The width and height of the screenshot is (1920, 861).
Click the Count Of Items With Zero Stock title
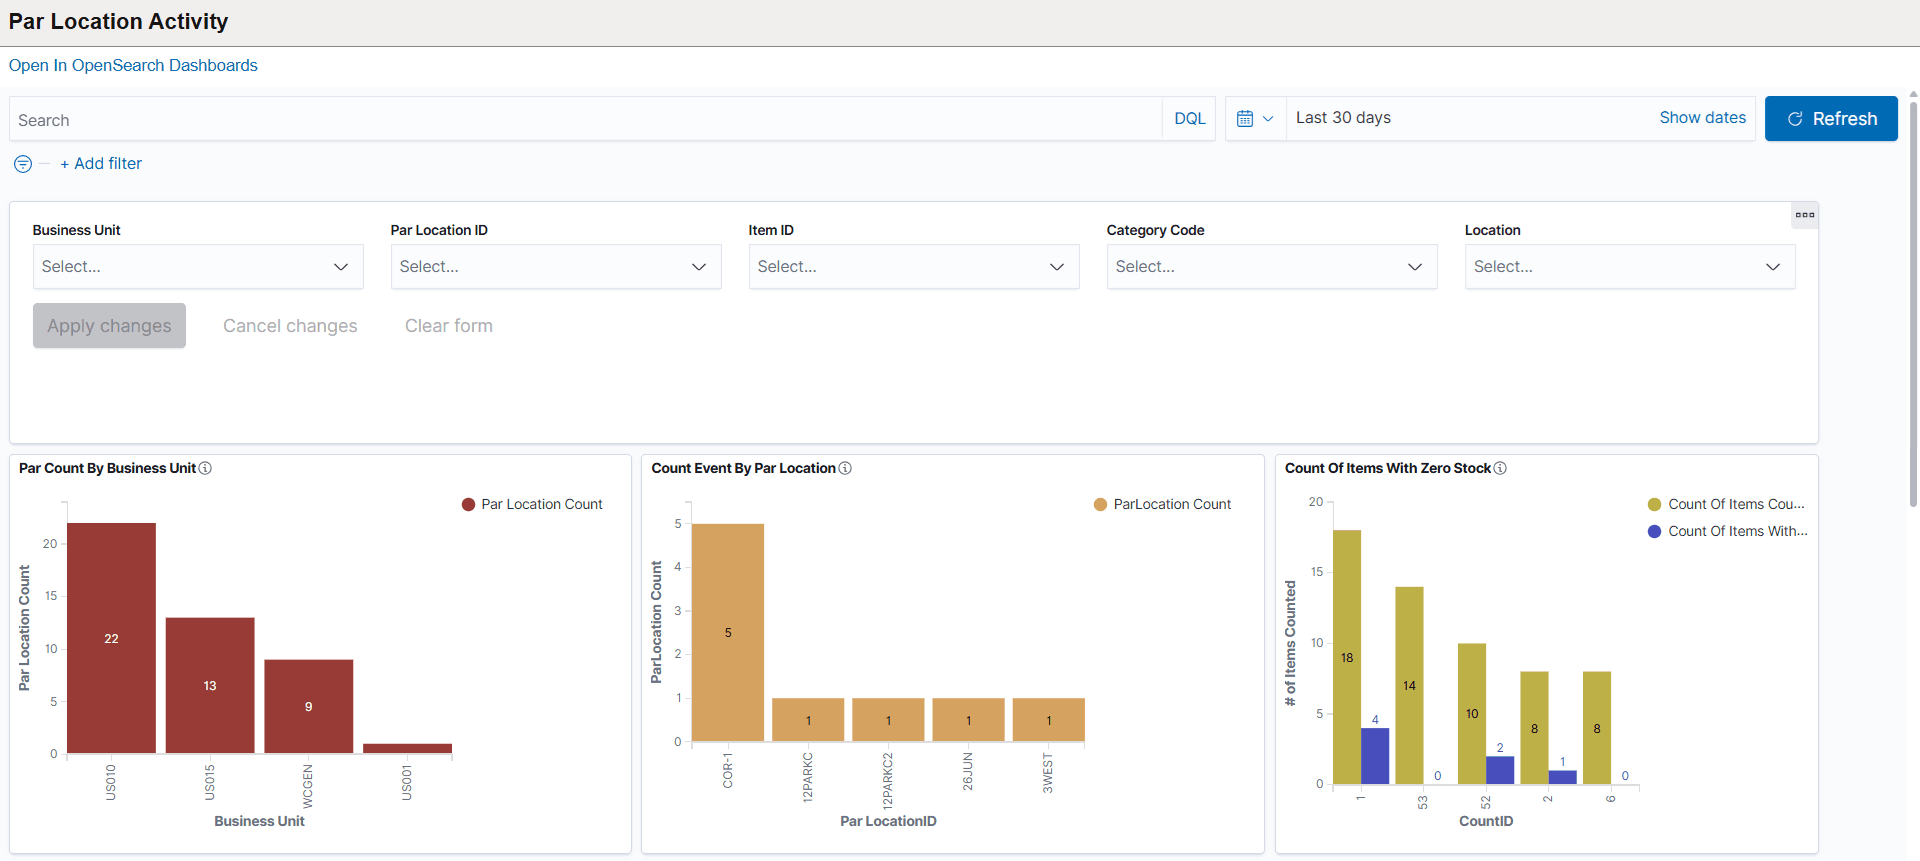pyautogui.click(x=1387, y=468)
